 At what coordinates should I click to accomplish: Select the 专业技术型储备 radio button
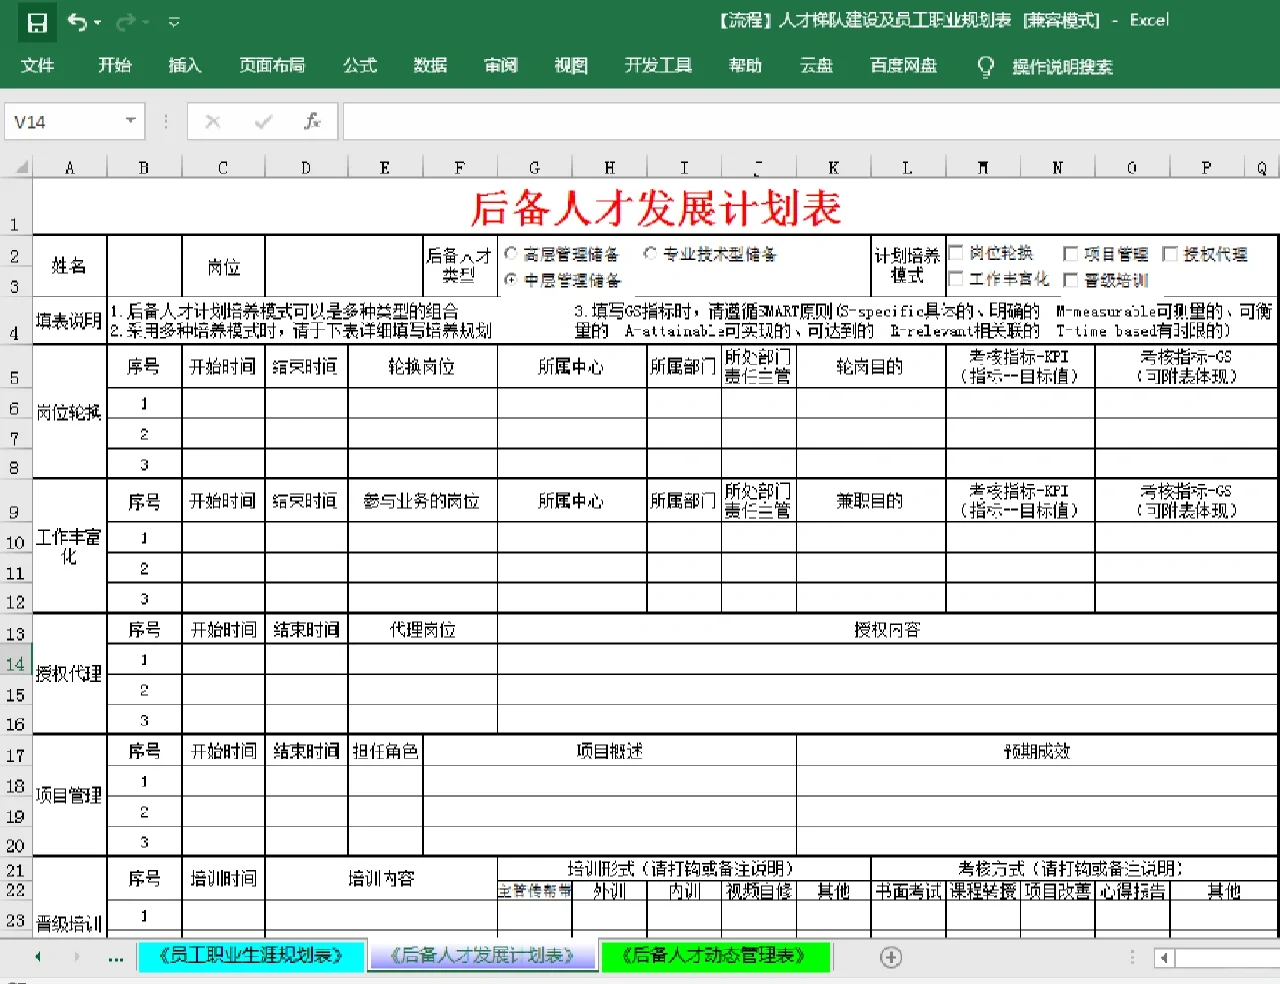[650, 254]
